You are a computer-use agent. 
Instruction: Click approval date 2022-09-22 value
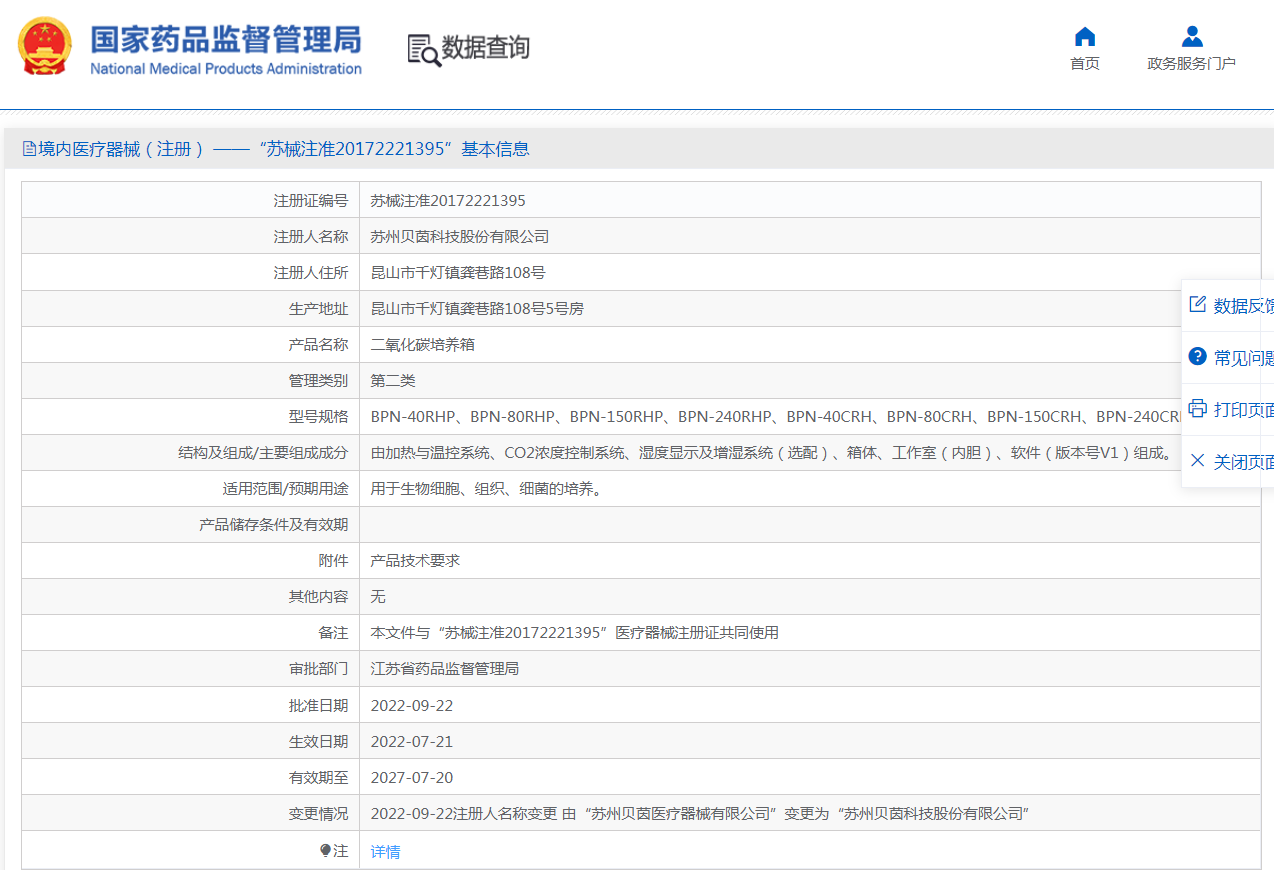[412, 706]
